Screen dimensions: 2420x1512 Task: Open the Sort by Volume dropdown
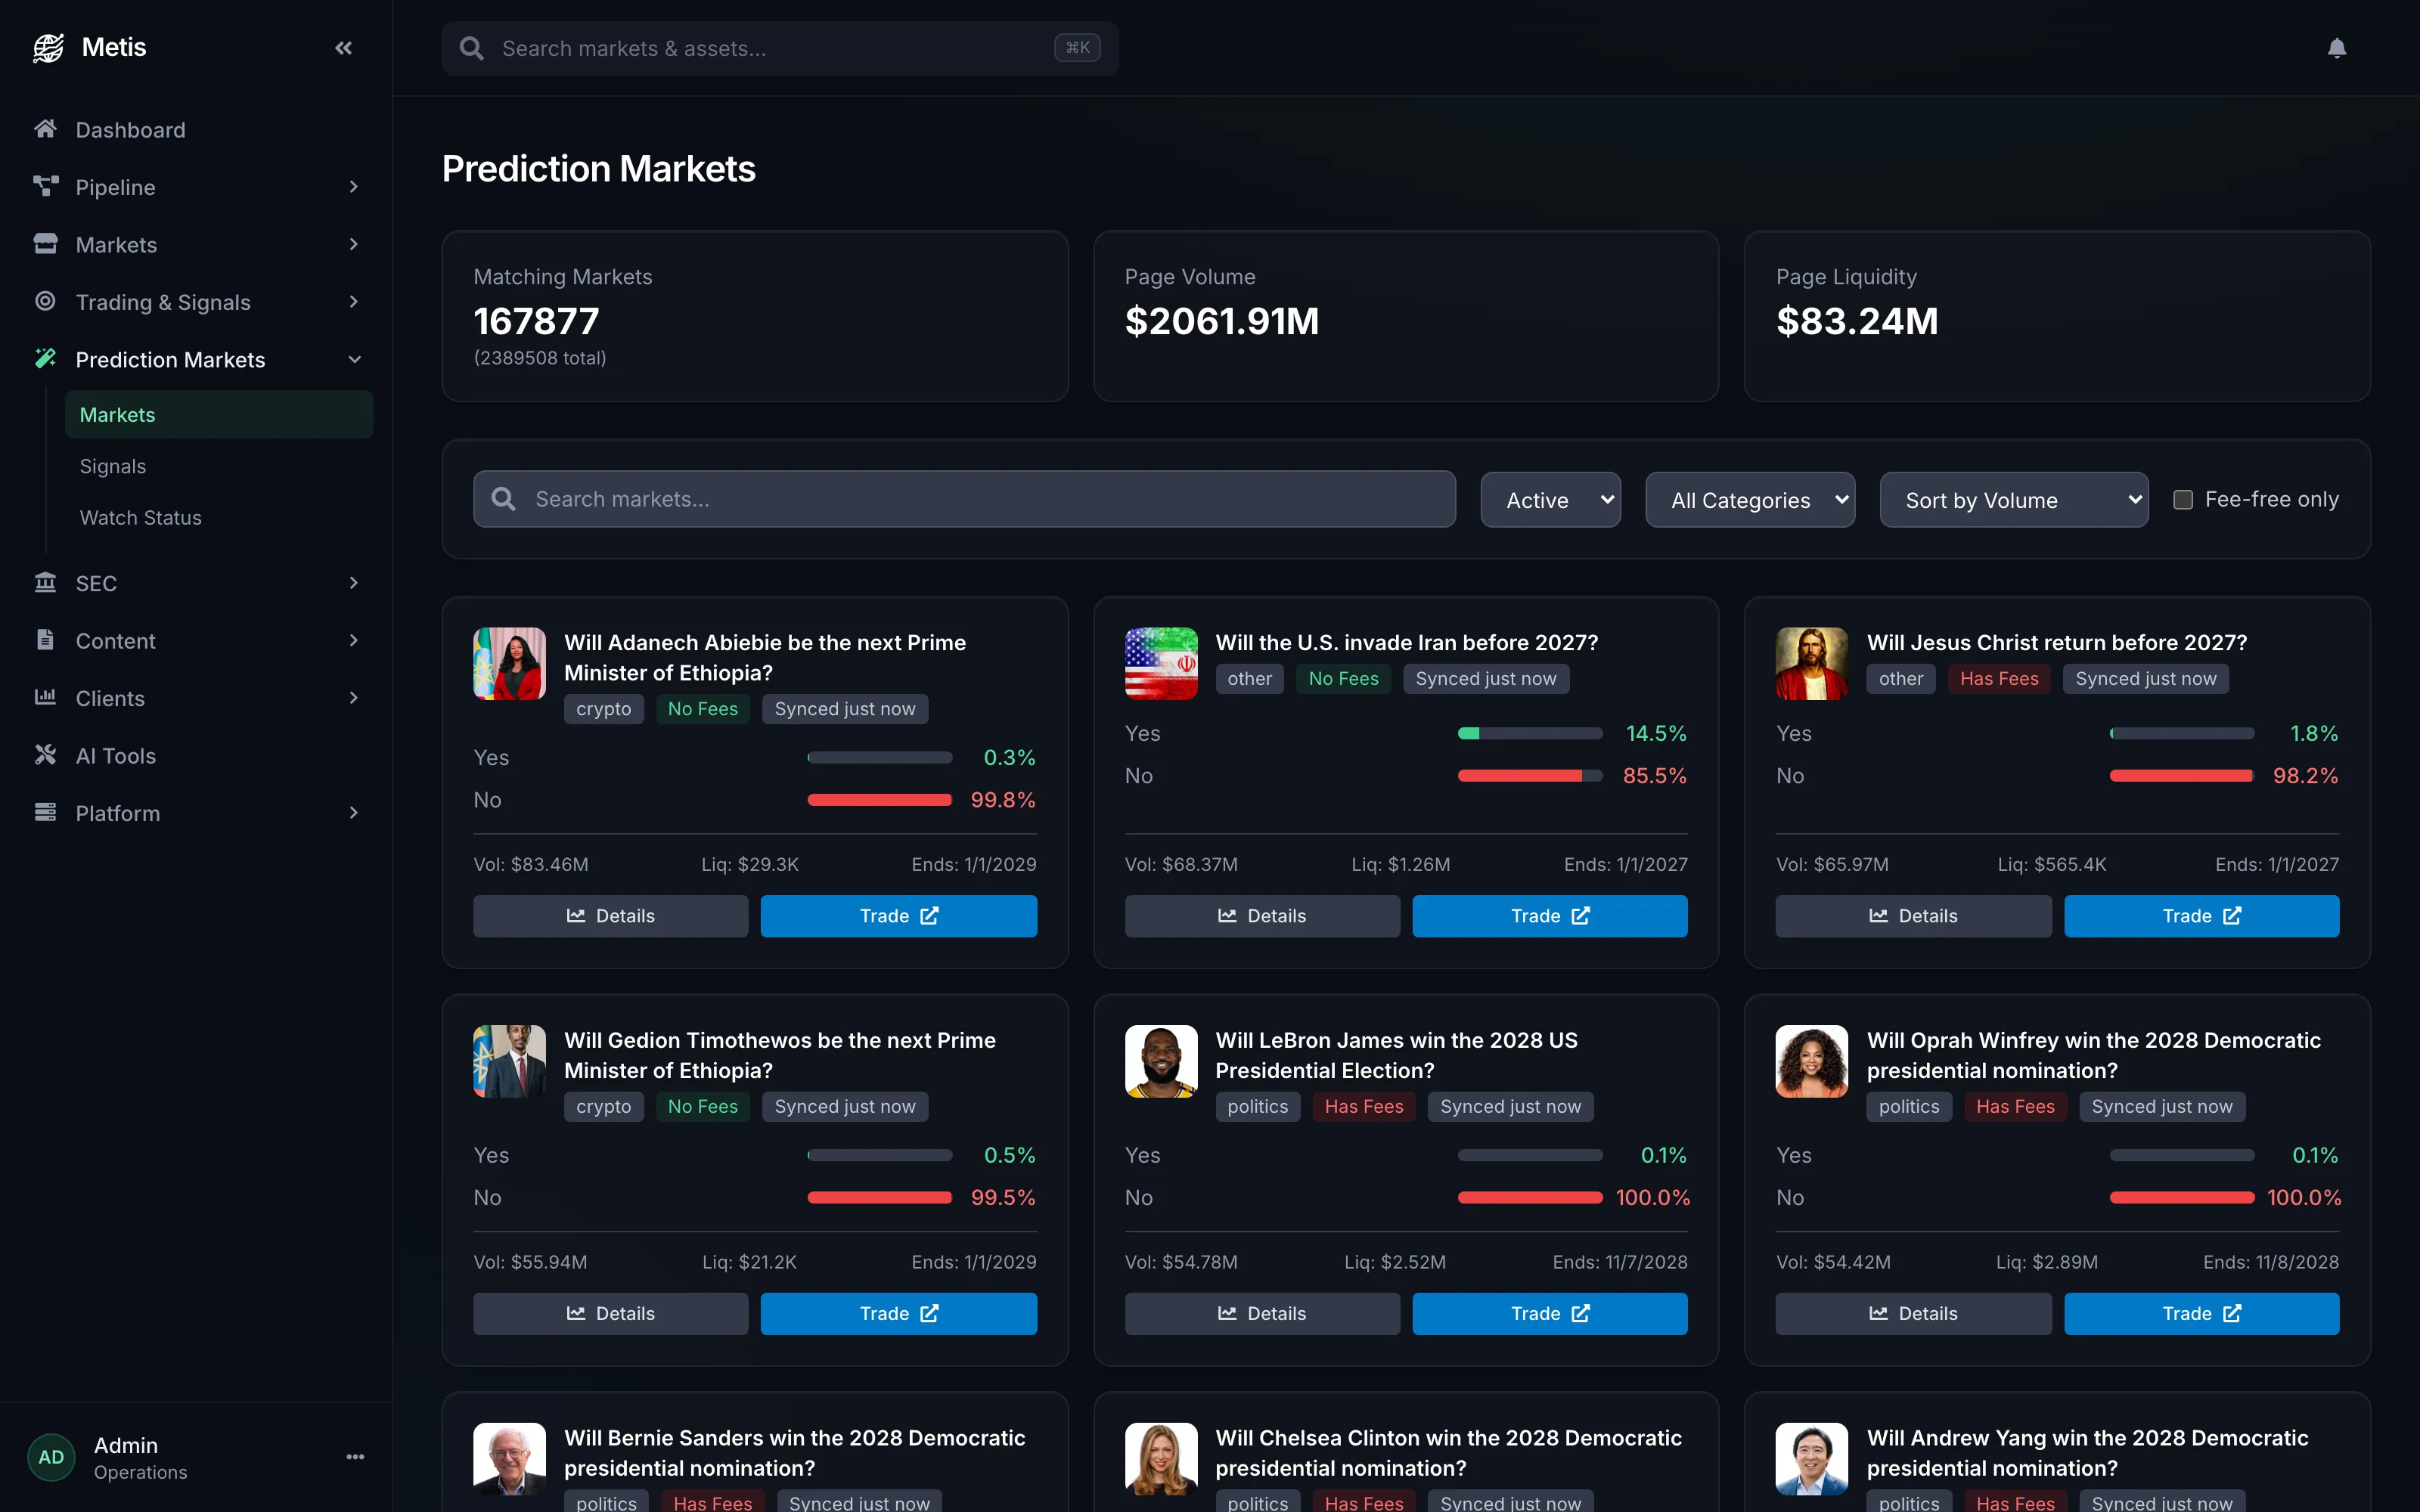[2014, 500]
